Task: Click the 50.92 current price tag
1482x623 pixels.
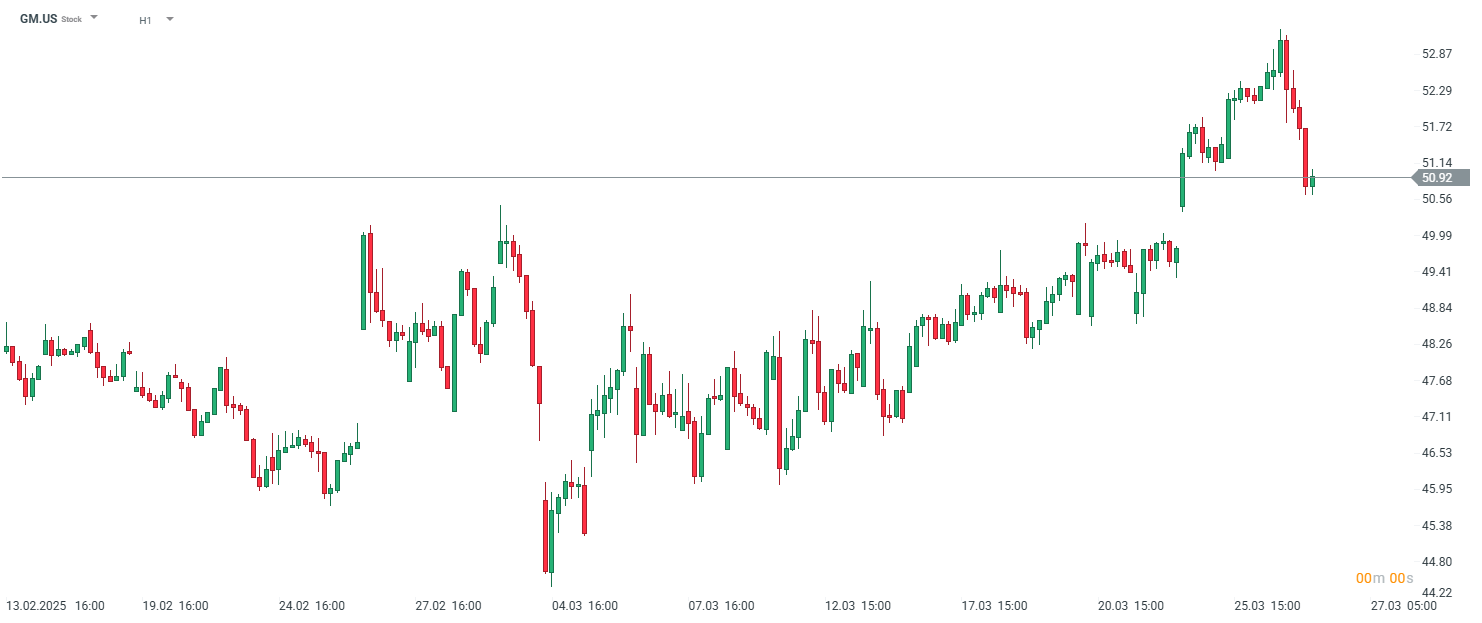Action: point(1437,178)
